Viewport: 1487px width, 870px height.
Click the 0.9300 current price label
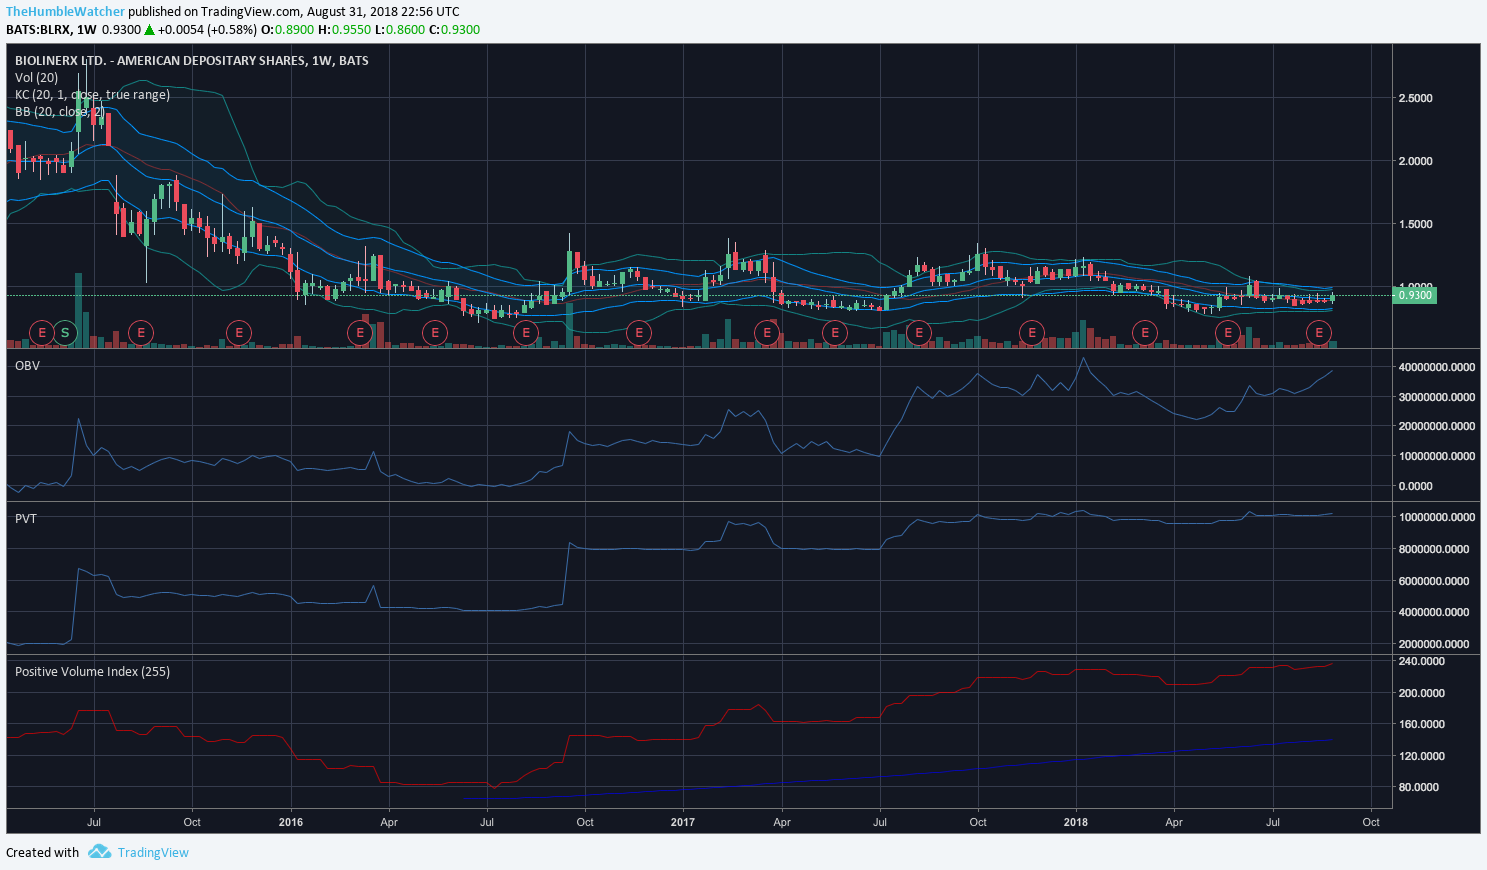click(1415, 295)
